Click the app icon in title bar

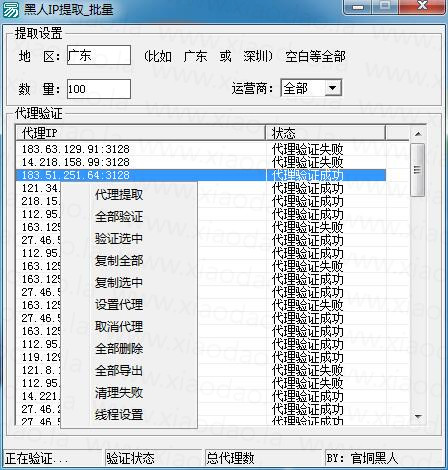click(11, 9)
